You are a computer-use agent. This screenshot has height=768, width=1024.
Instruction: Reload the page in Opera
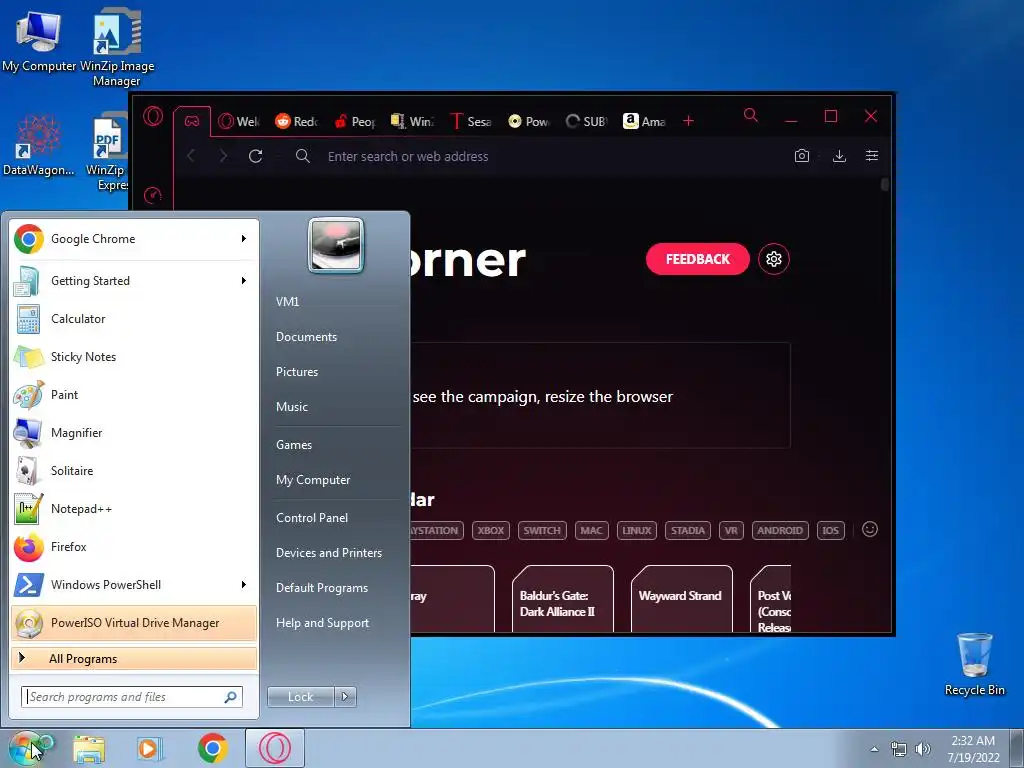(255, 156)
